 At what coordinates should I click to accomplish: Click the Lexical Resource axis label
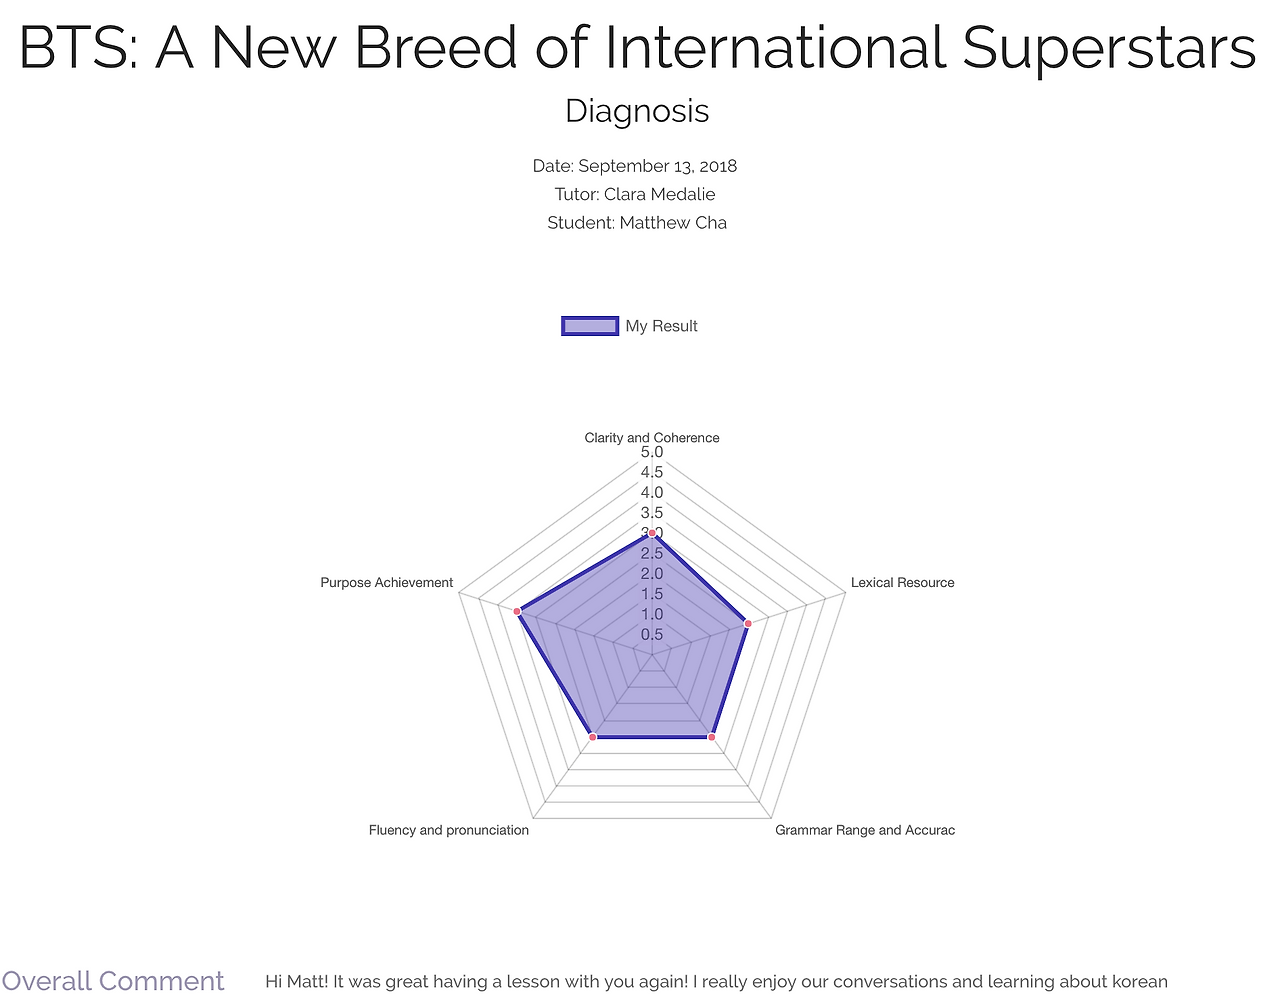click(x=902, y=583)
